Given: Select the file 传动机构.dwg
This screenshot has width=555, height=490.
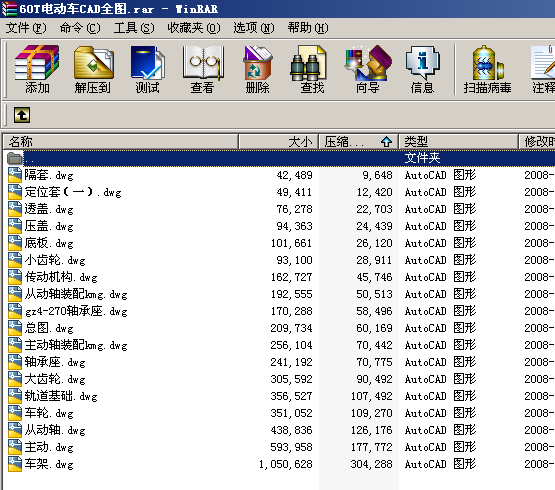Looking at the screenshot, I should [x=61, y=277].
